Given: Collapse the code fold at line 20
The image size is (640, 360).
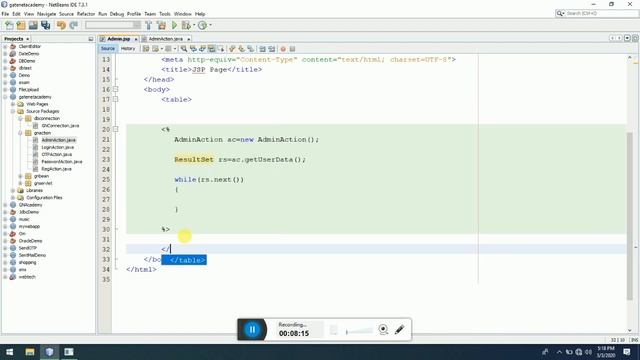Looking at the screenshot, I should [x=116, y=129].
